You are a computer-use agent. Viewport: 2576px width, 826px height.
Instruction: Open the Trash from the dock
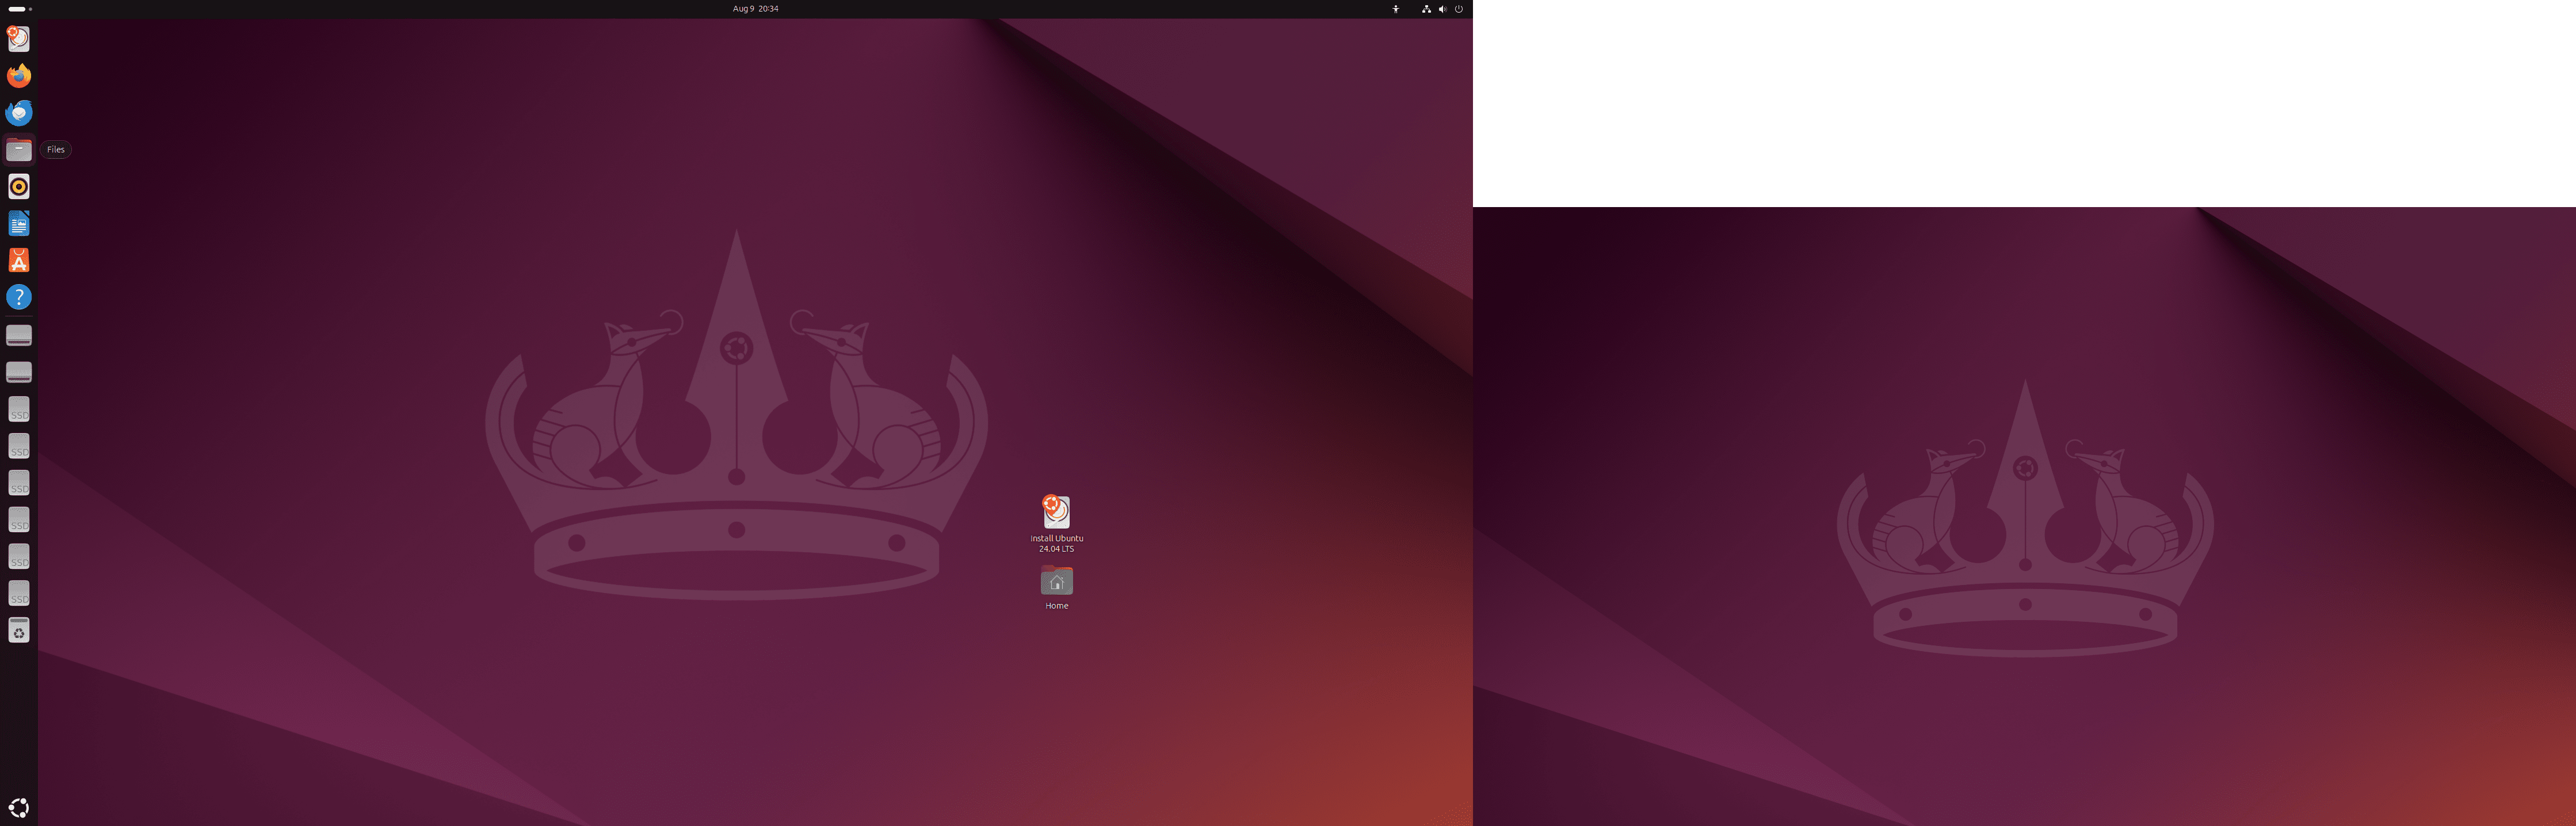click(x=19, y=630)
